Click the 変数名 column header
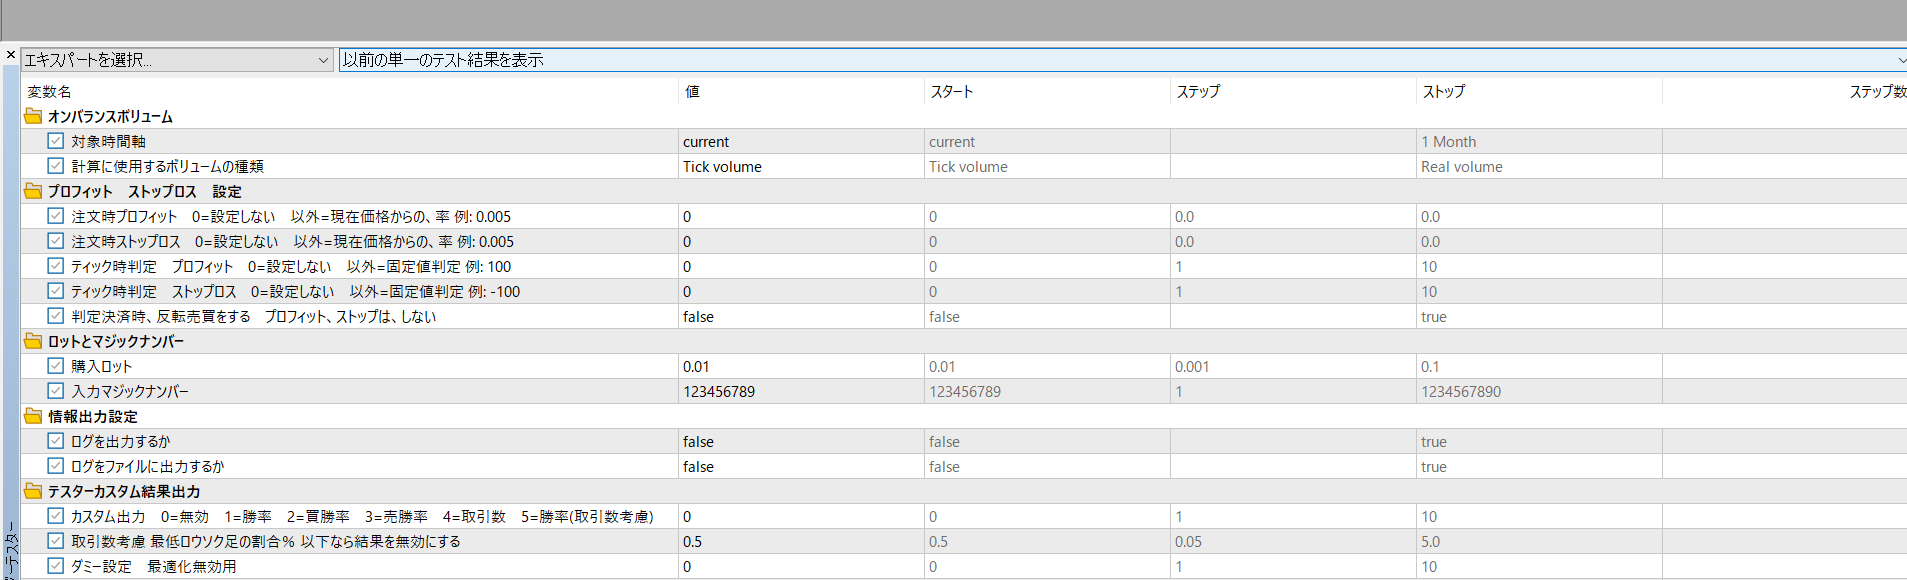Viewport: 1907px width, 580px height. [x=350, y=91]
